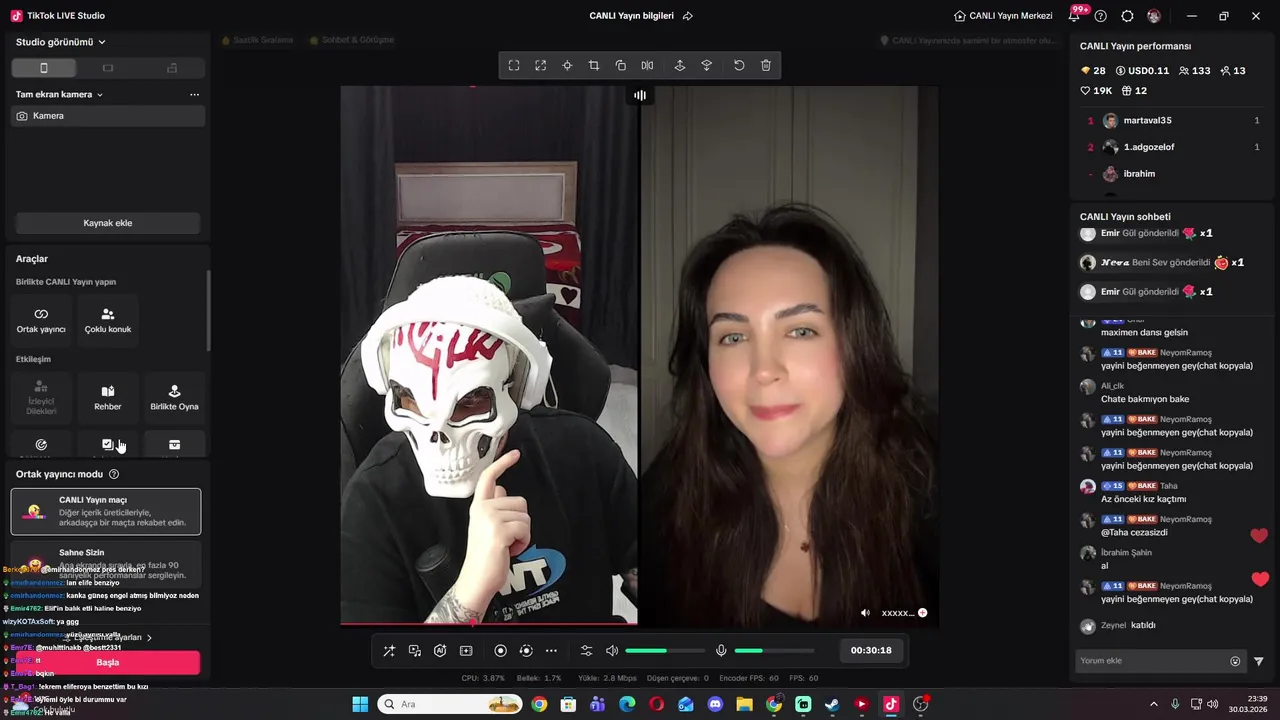Open Steam from the taskbar
Viewport: 1280px width, 720px height.
pos(832,704)
